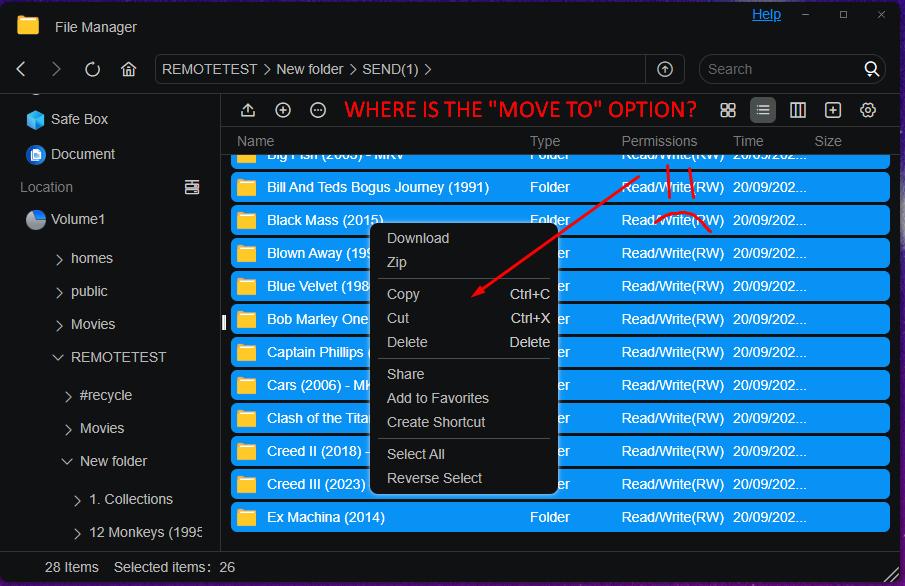Expand Movies under REMOTETEST

pyautogui.click(x=68, y=429)
